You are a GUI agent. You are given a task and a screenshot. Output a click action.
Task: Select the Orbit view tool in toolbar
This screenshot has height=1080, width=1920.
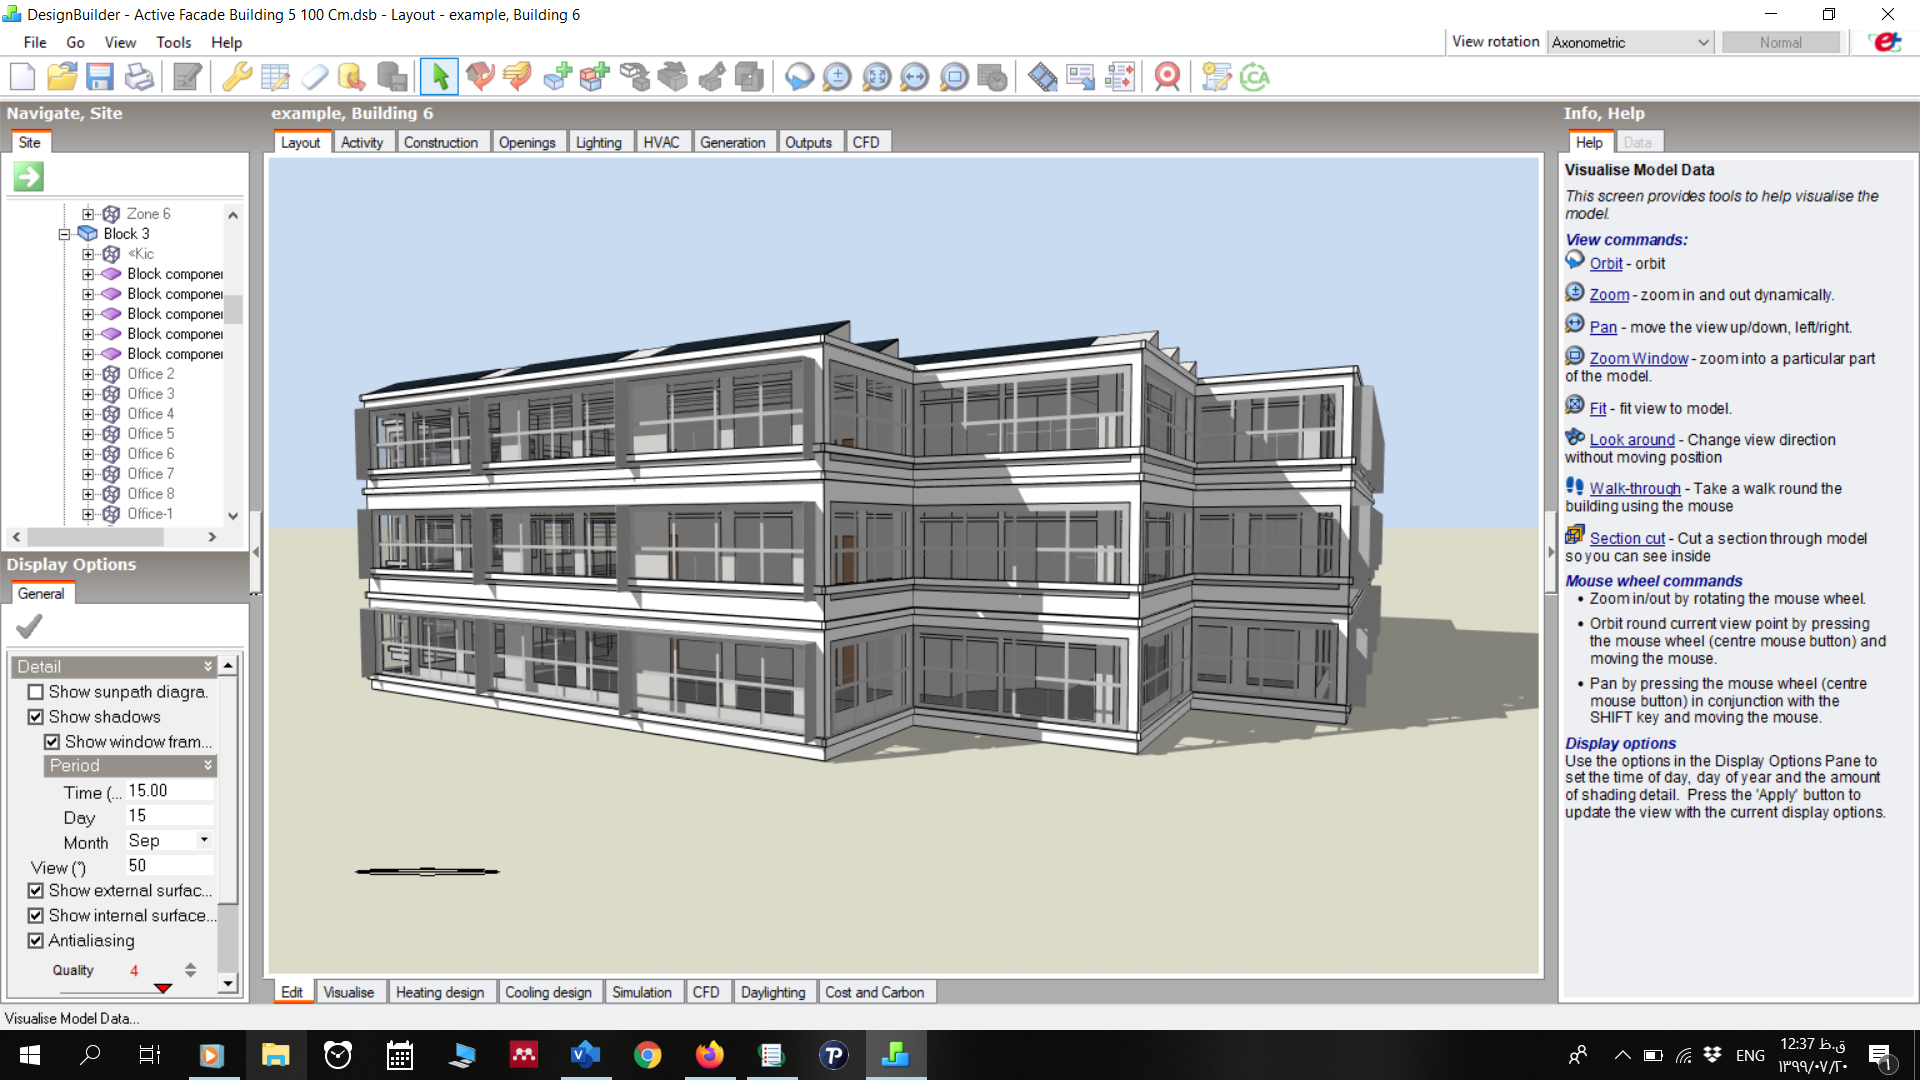coord(799,77)
